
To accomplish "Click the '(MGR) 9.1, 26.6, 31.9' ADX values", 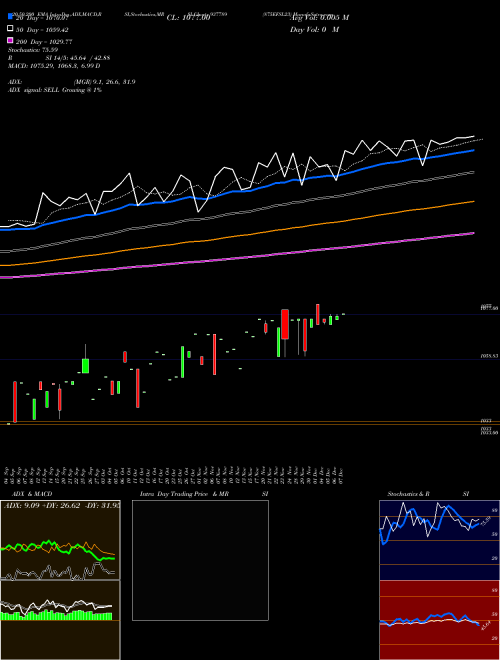I will coord(104,82).
